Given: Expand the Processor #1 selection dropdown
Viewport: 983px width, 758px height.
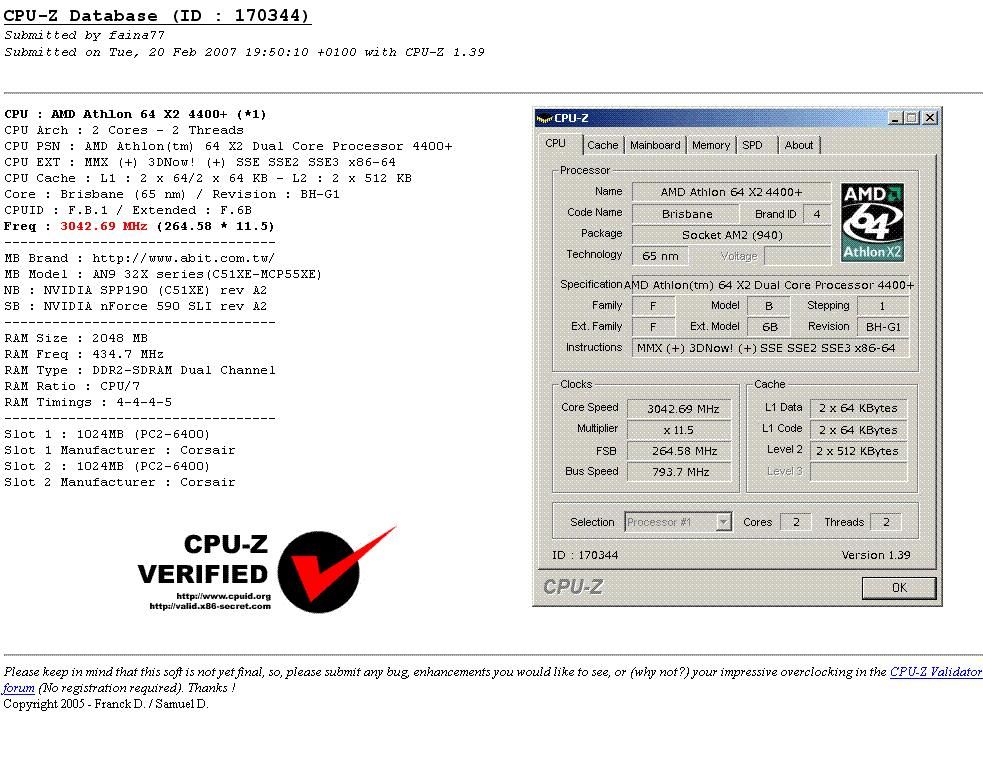Looking at the screenshot, I should (723, 522).
